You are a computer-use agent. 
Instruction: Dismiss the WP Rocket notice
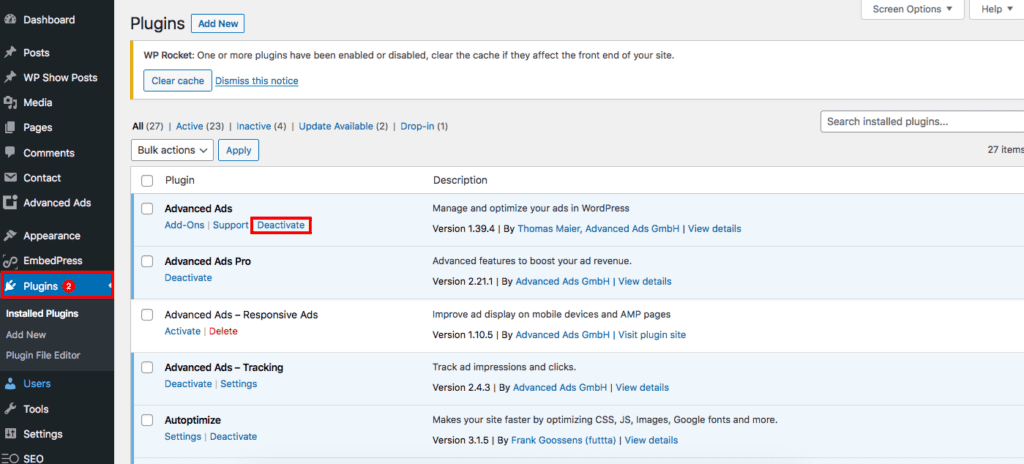tap(257, 81)
